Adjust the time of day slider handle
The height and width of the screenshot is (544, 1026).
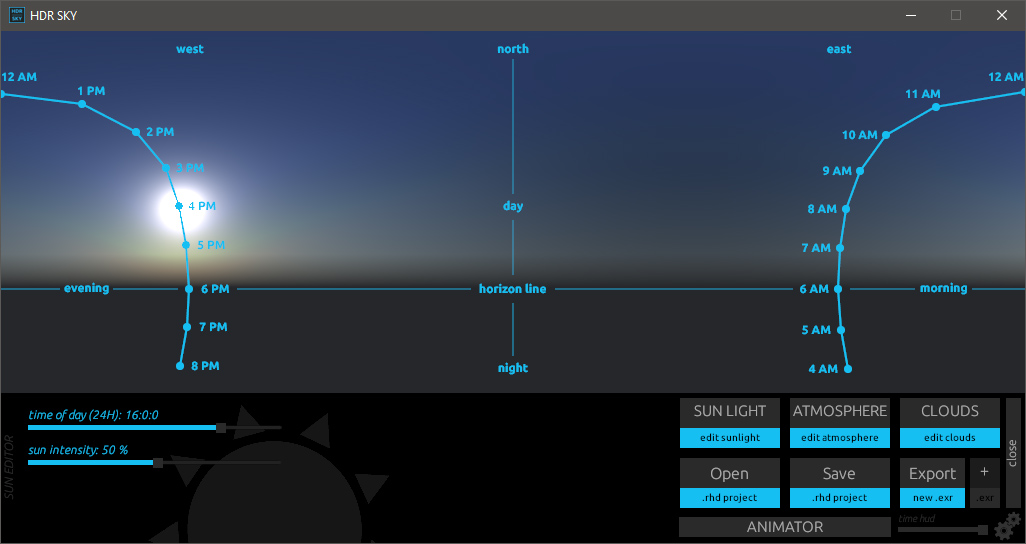221,428
